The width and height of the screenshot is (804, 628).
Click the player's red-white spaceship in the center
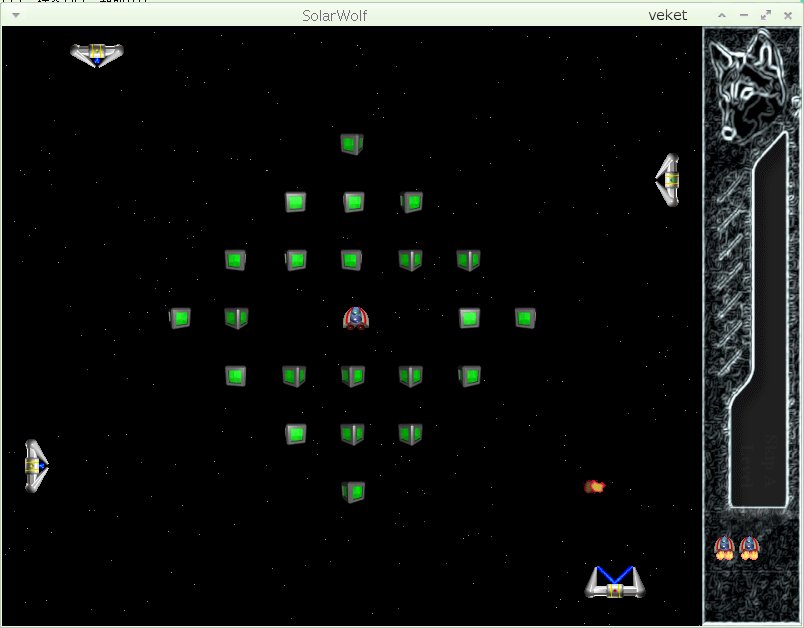(x=356, y=318)
